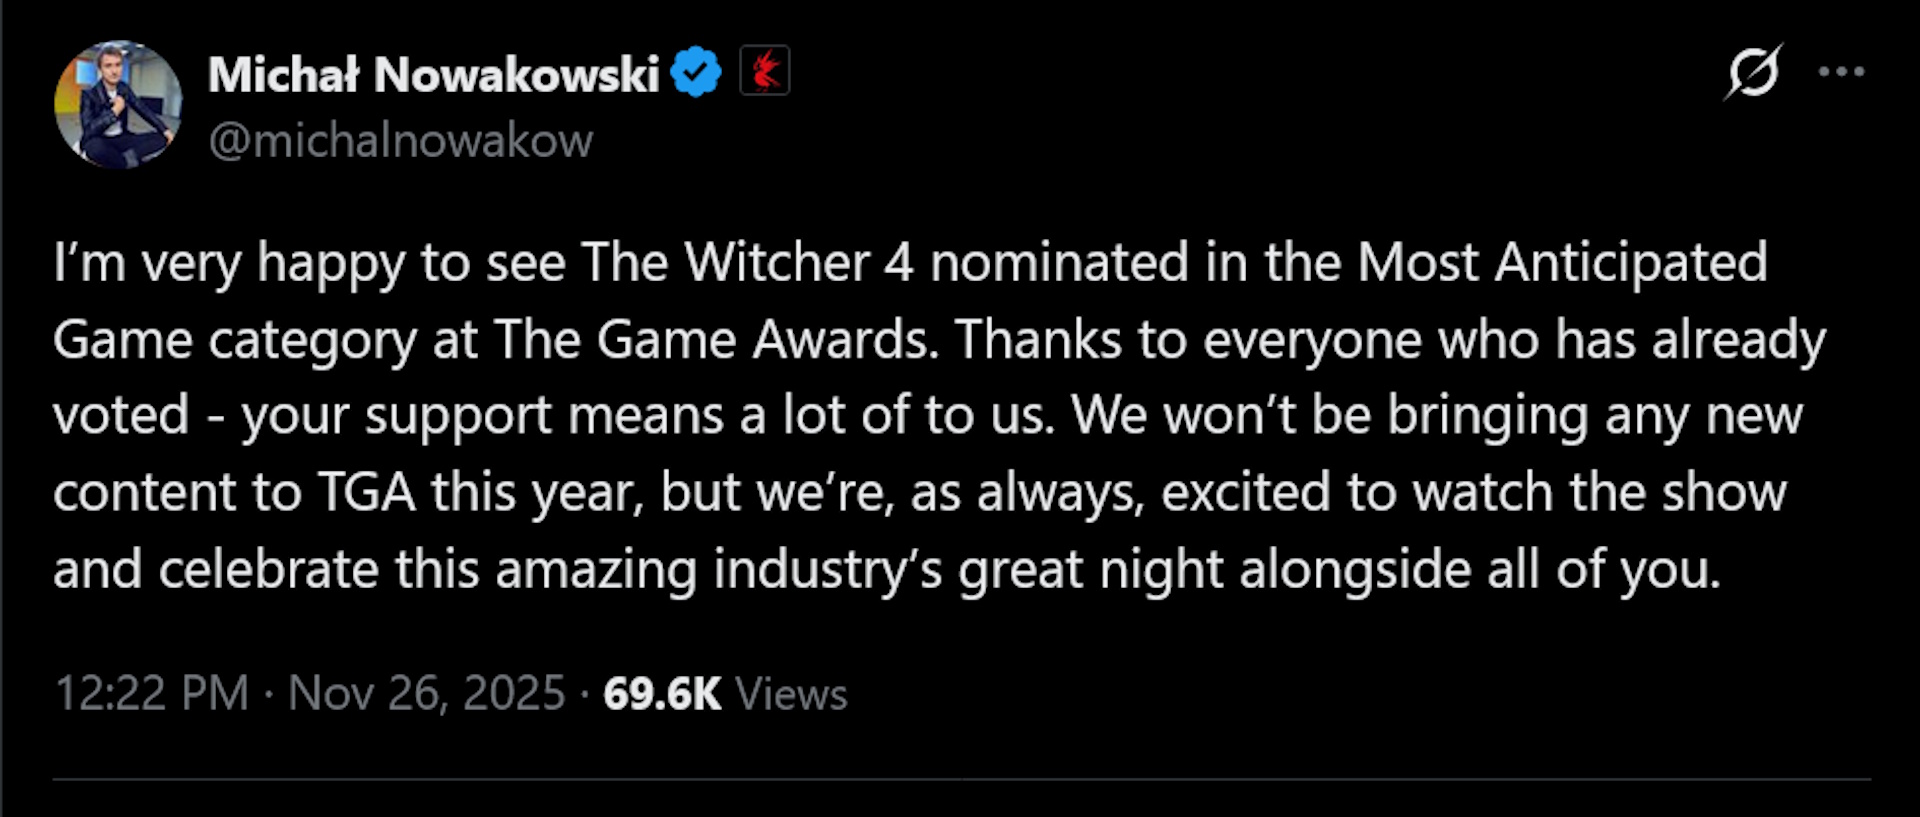Click "The Witcher 4" in the post
Viewport: 1920px width, 817px height.
coord(747,263)
